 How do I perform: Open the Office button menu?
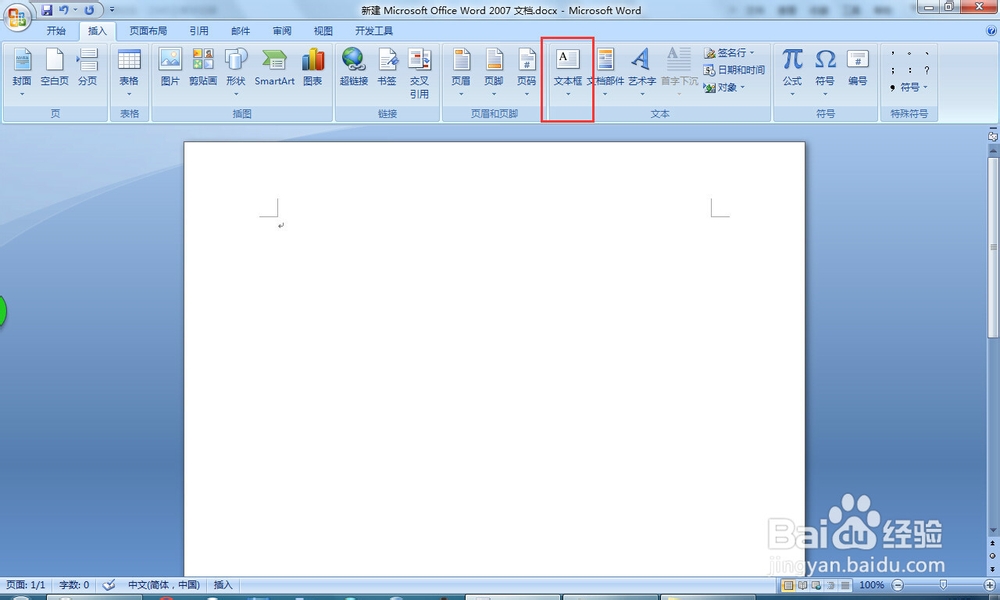[x=17, y=17]
